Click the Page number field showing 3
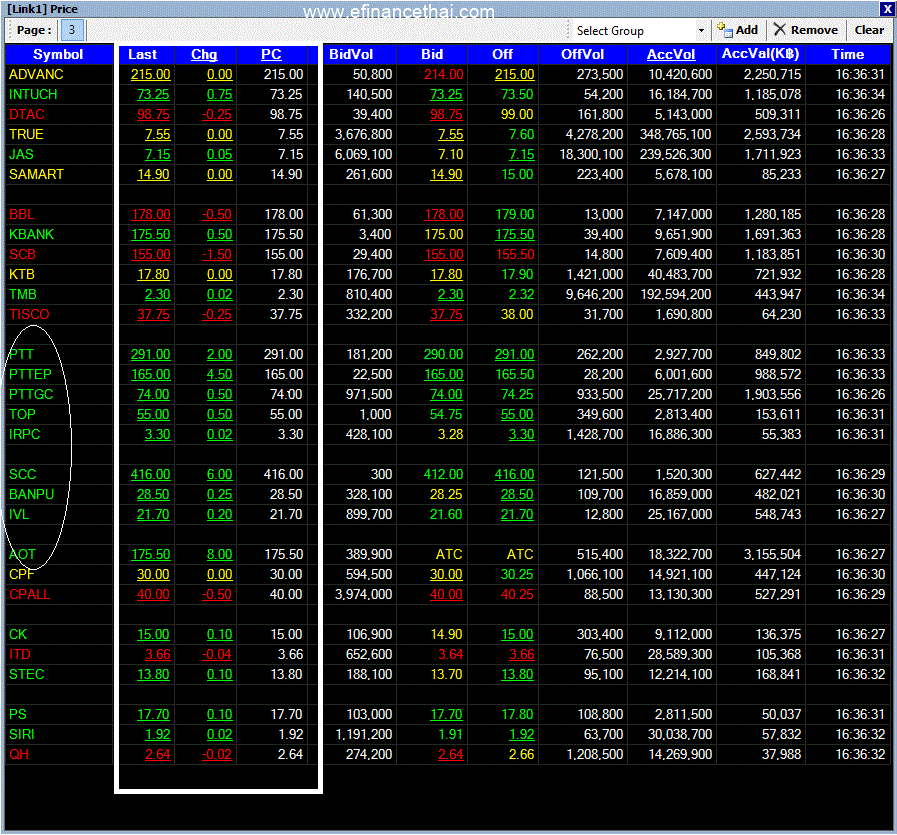897x835 pixels. pyautogui.click(x=72, y=30)
